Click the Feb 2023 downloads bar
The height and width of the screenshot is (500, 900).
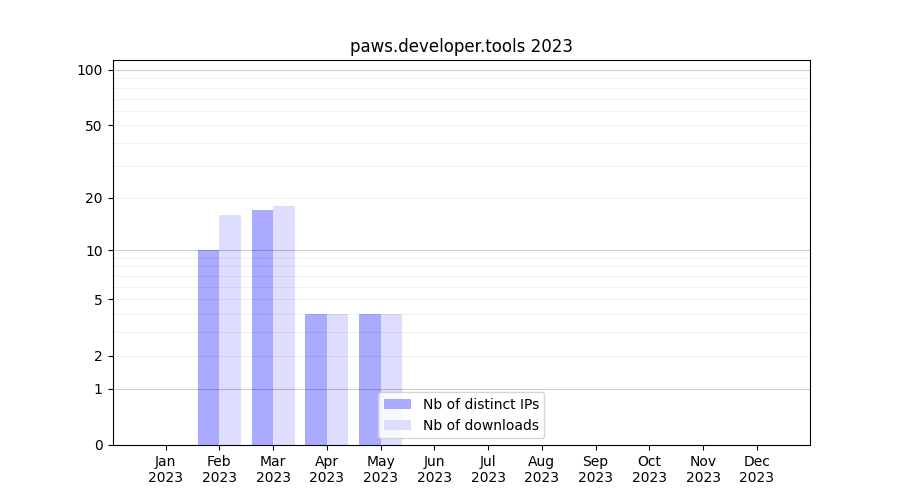[x=230, y=330]
